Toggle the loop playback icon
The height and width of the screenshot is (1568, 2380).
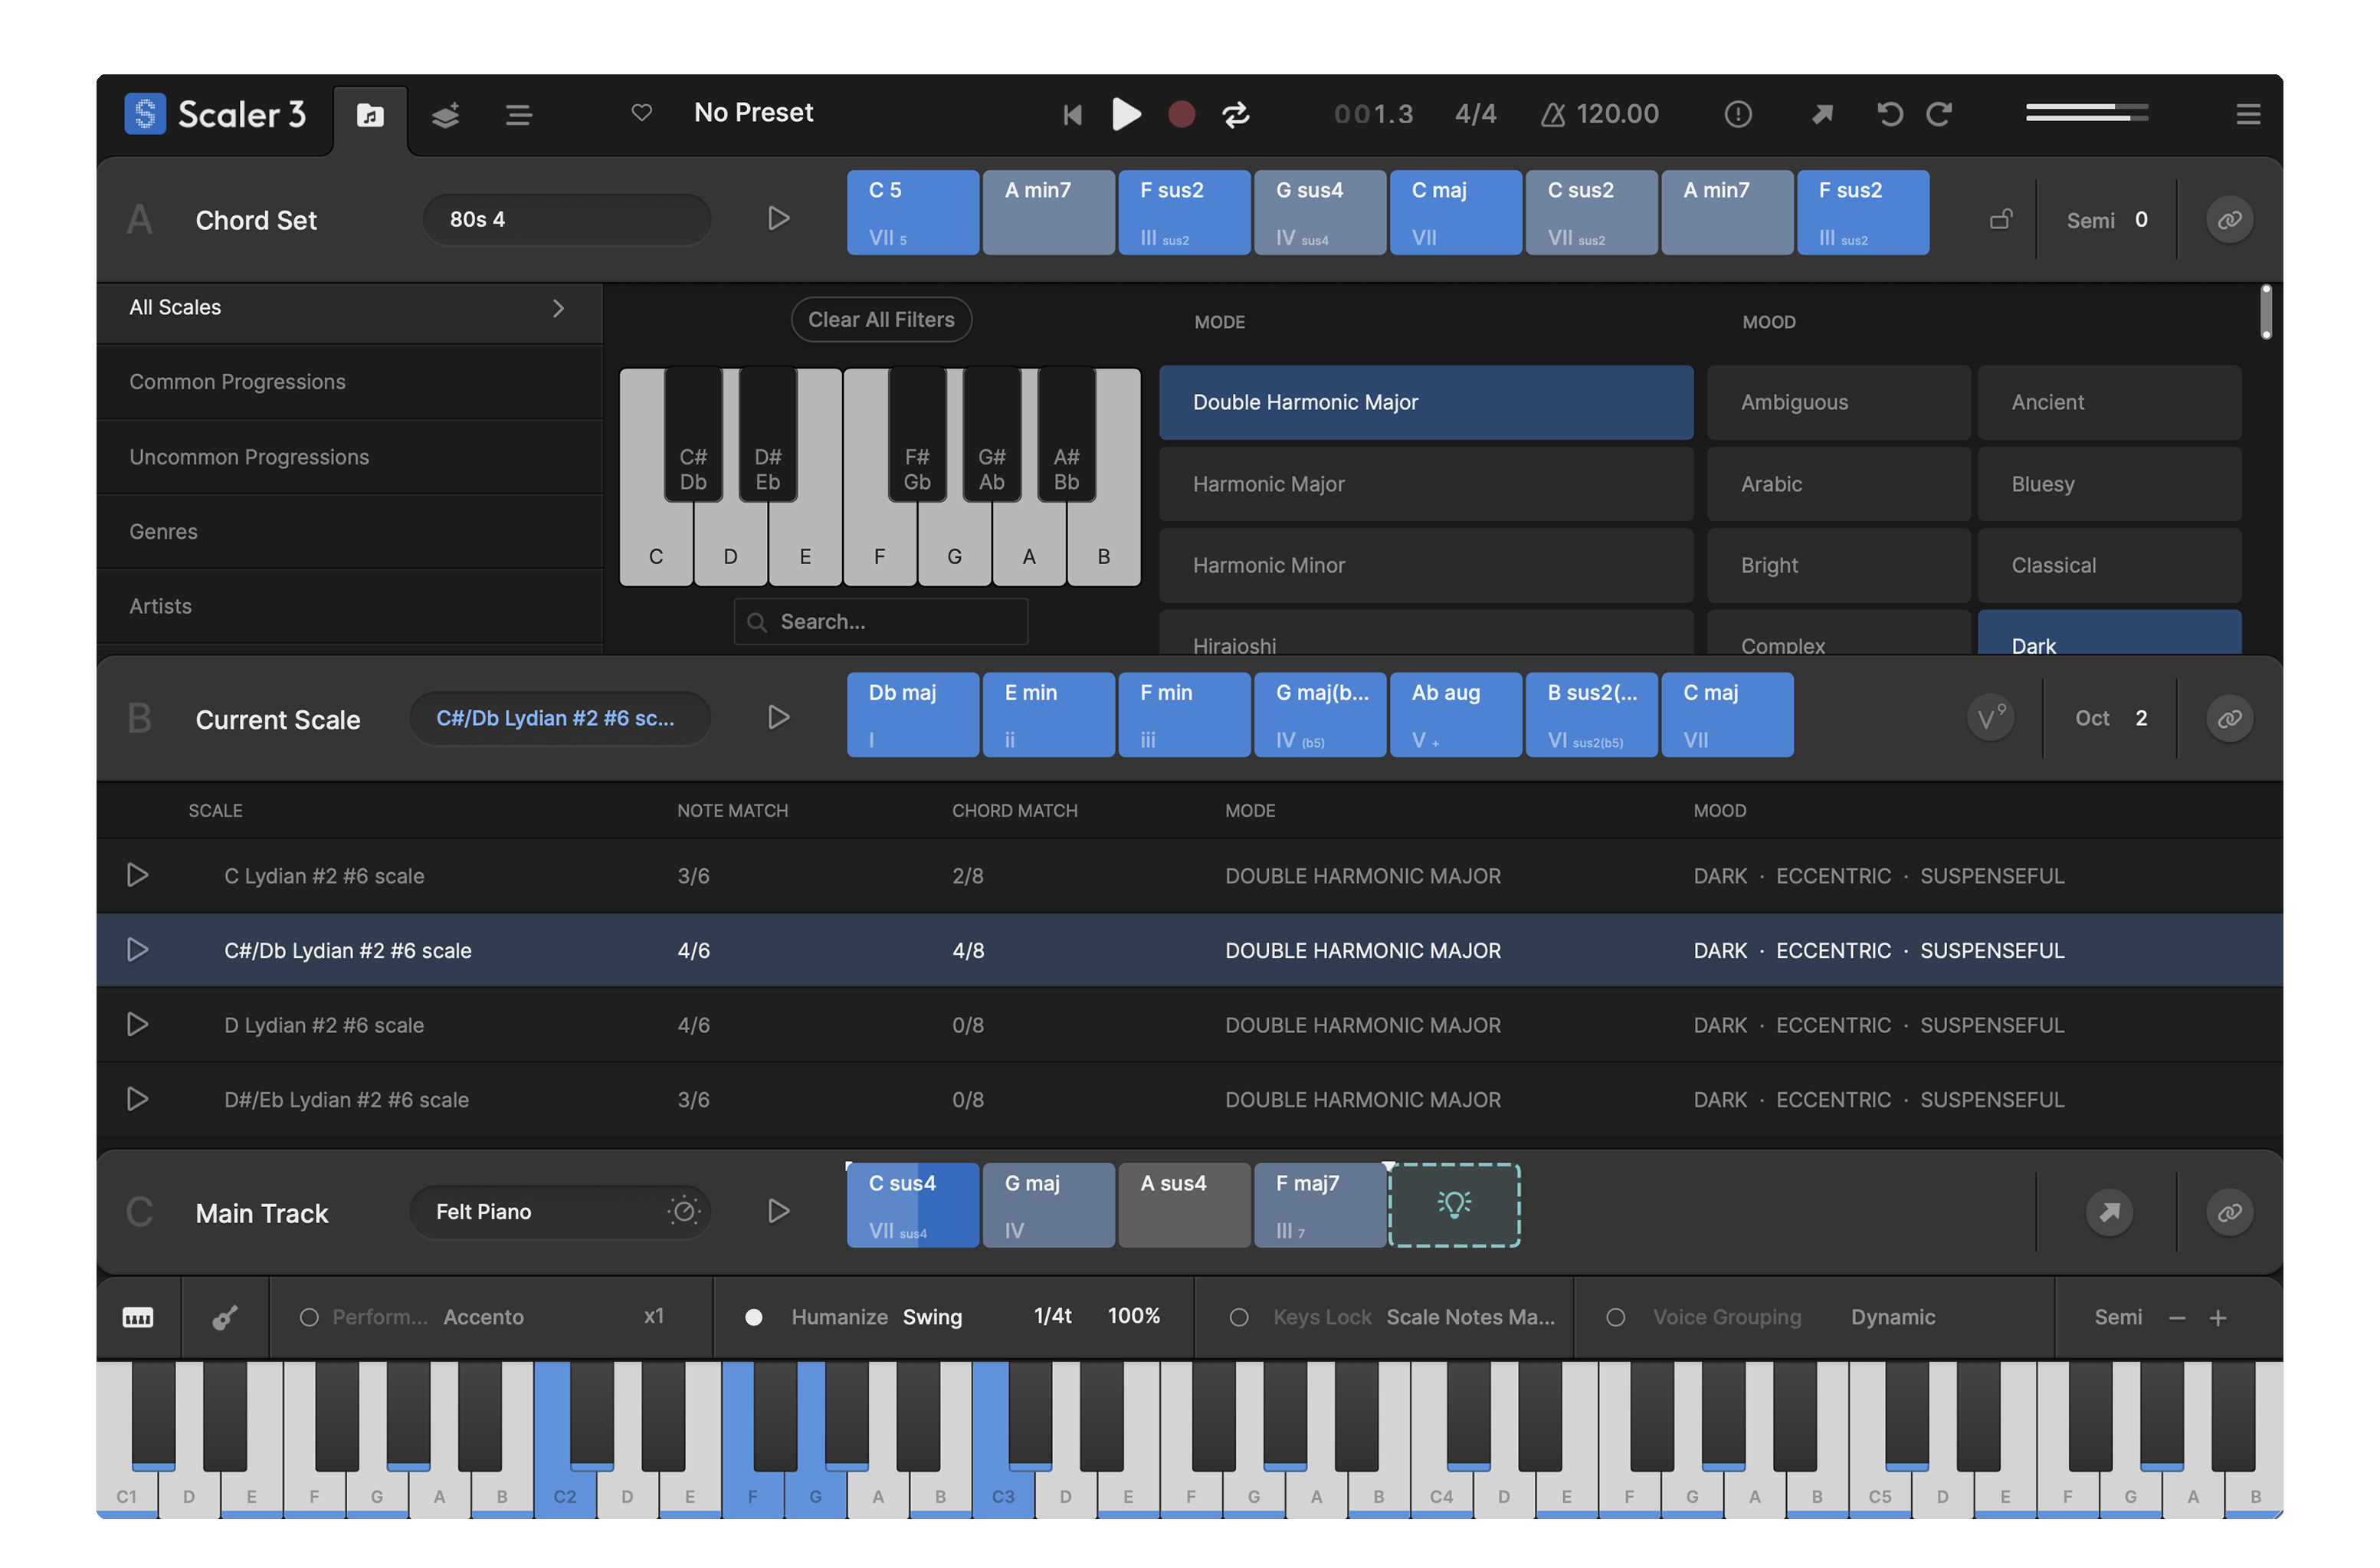point(1236,114)
